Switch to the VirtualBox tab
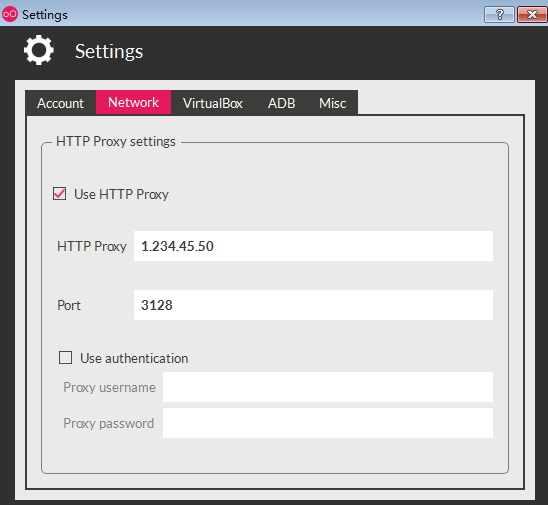The height and width of the screenshot is (505, 548). [x=212, y=103]
